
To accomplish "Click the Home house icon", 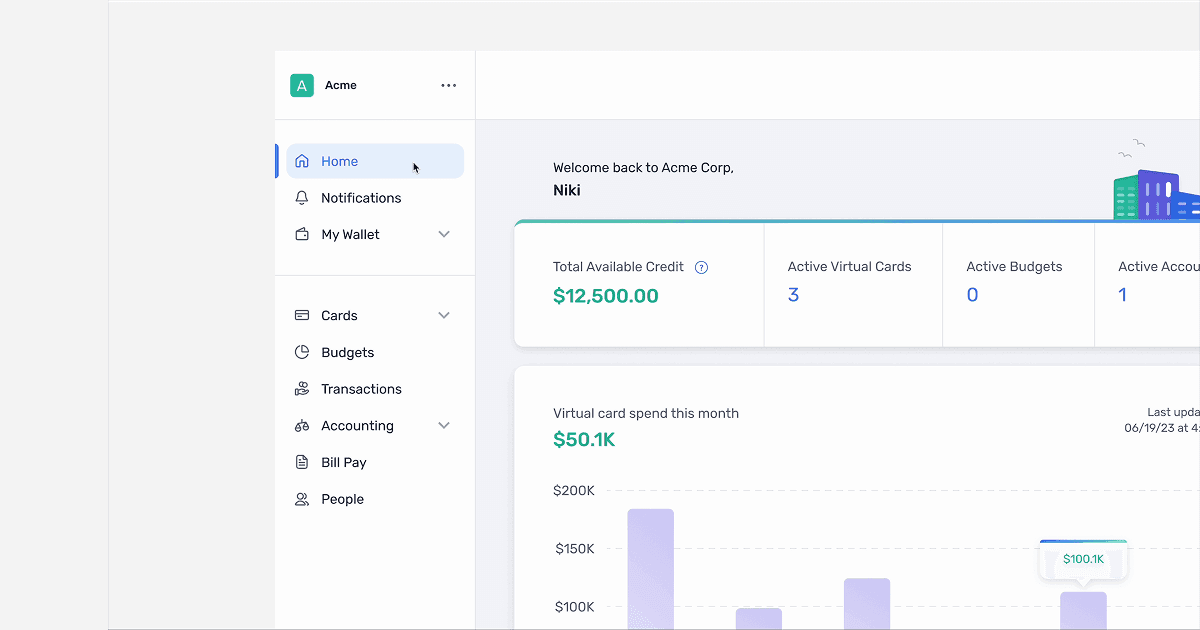I will click(302, 161).
